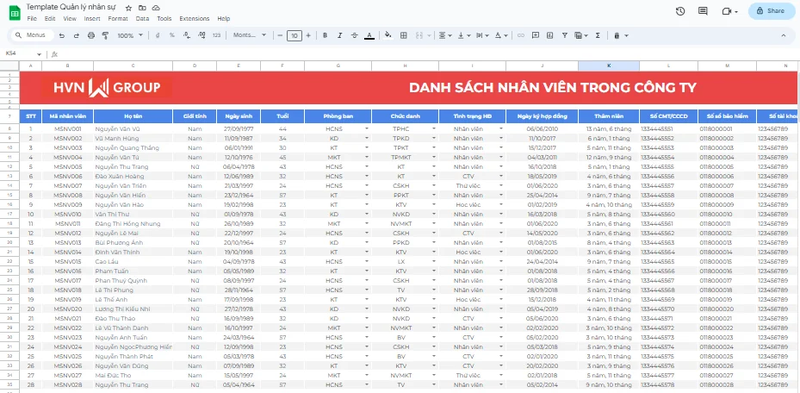Search the Menus box

pos(32,35)
